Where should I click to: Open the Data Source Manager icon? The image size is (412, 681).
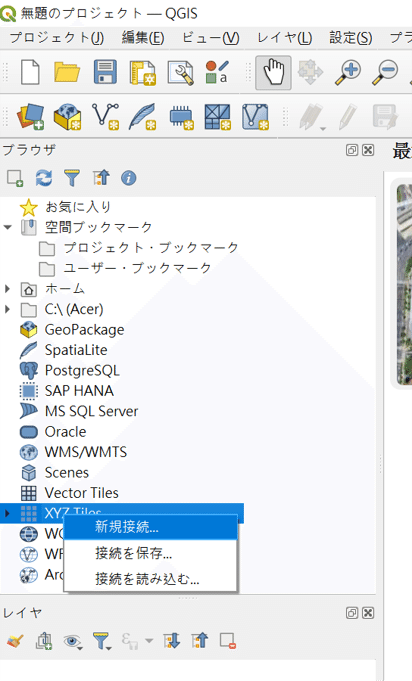click(30, 117)
